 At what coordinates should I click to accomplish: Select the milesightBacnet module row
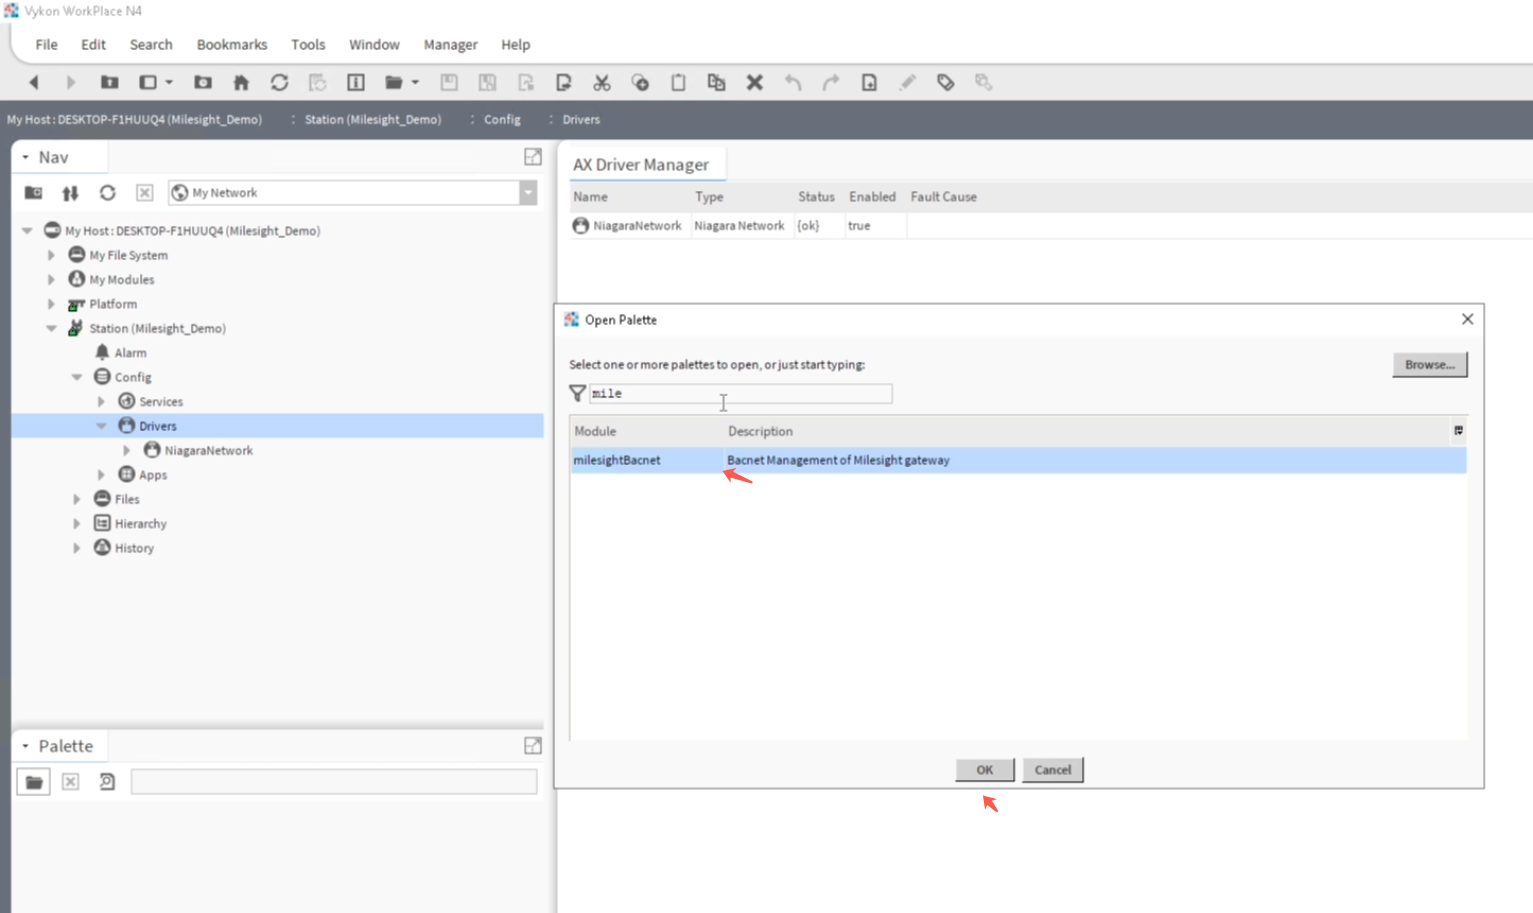pyautogui.click(x=1018, y=461)
